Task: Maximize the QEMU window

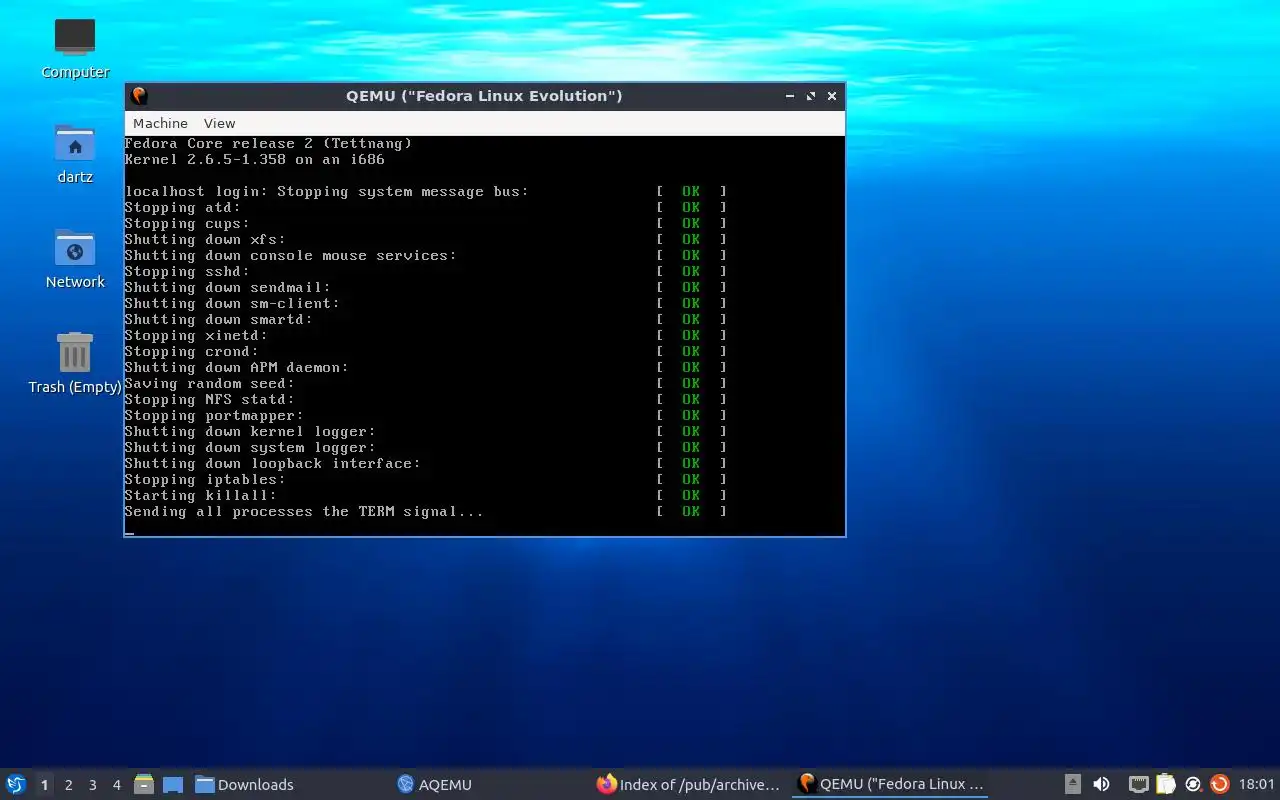Action: tap(811, 96)
